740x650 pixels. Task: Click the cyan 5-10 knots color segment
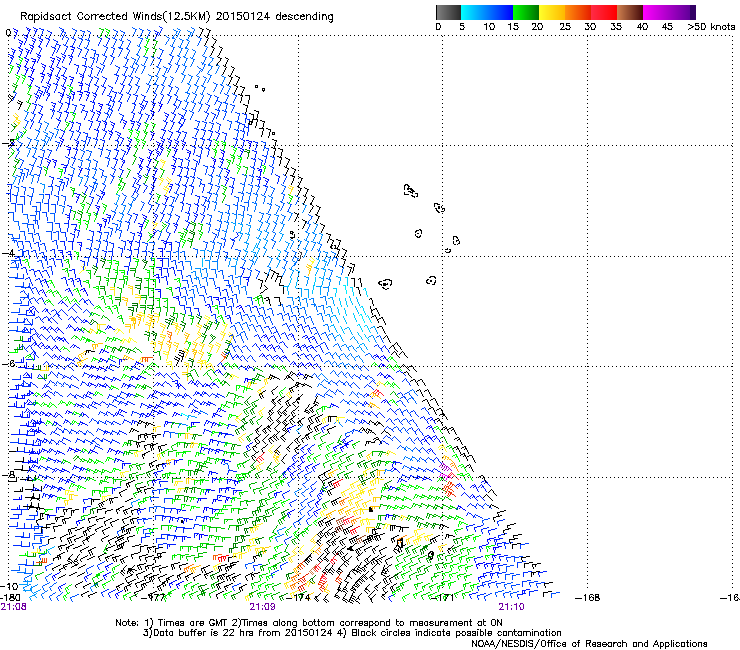point(474,12)
